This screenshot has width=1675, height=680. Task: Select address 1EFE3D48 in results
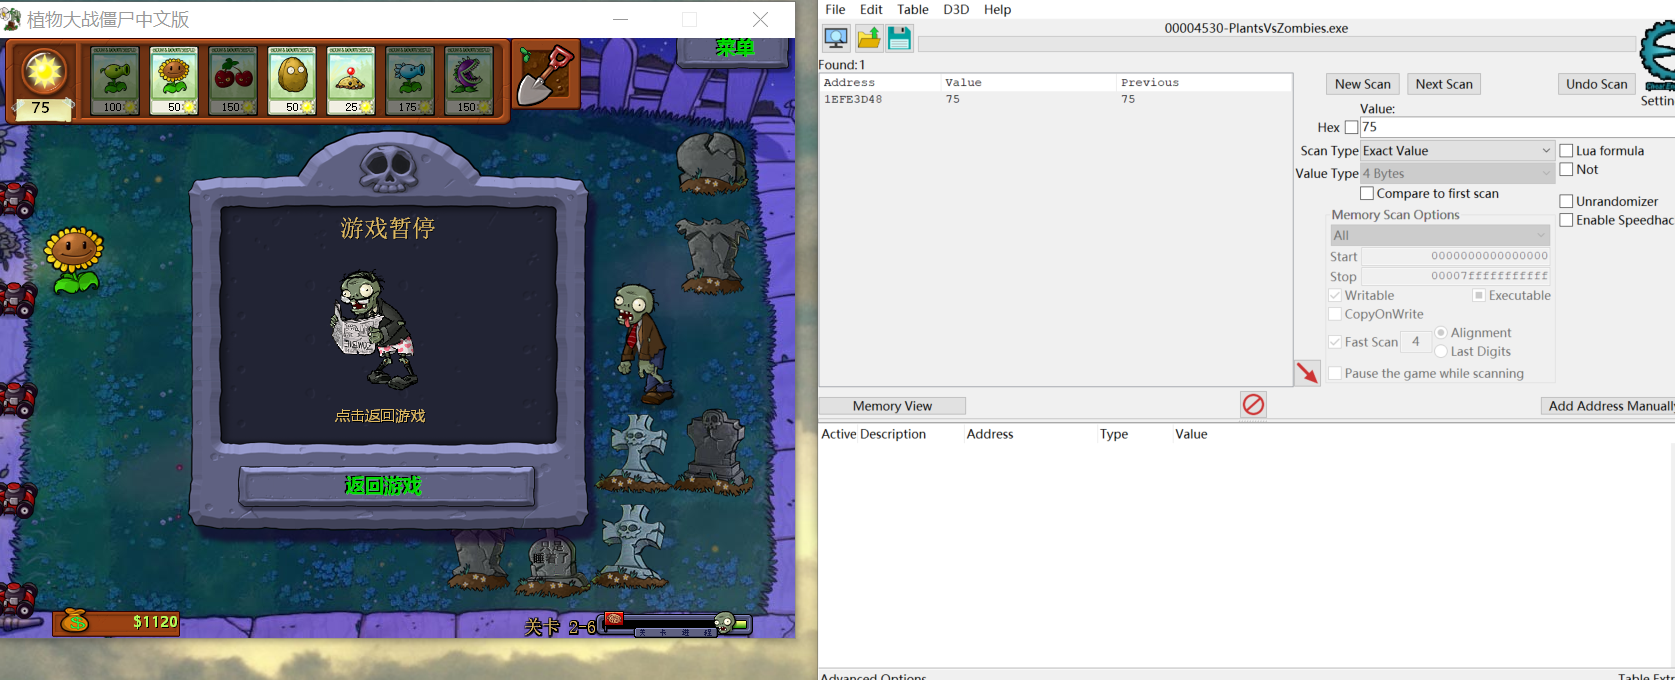tap(1055, 99)
